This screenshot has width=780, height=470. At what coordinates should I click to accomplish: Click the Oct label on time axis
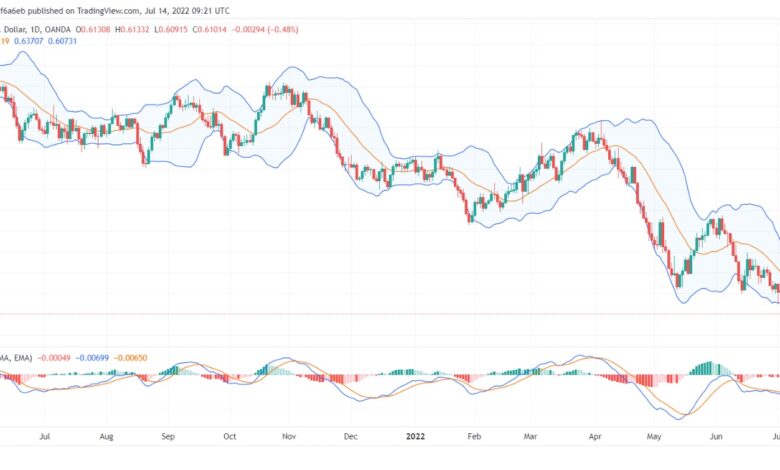coord(230,436)
